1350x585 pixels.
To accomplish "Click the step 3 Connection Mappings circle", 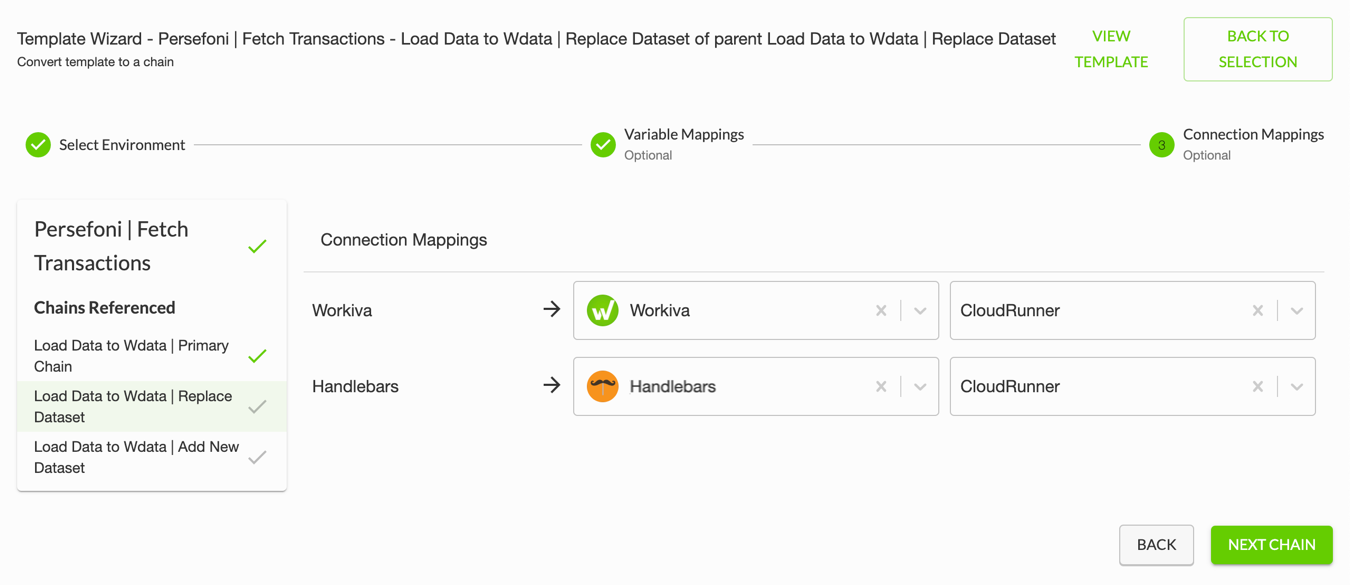I will point(1161,145).
